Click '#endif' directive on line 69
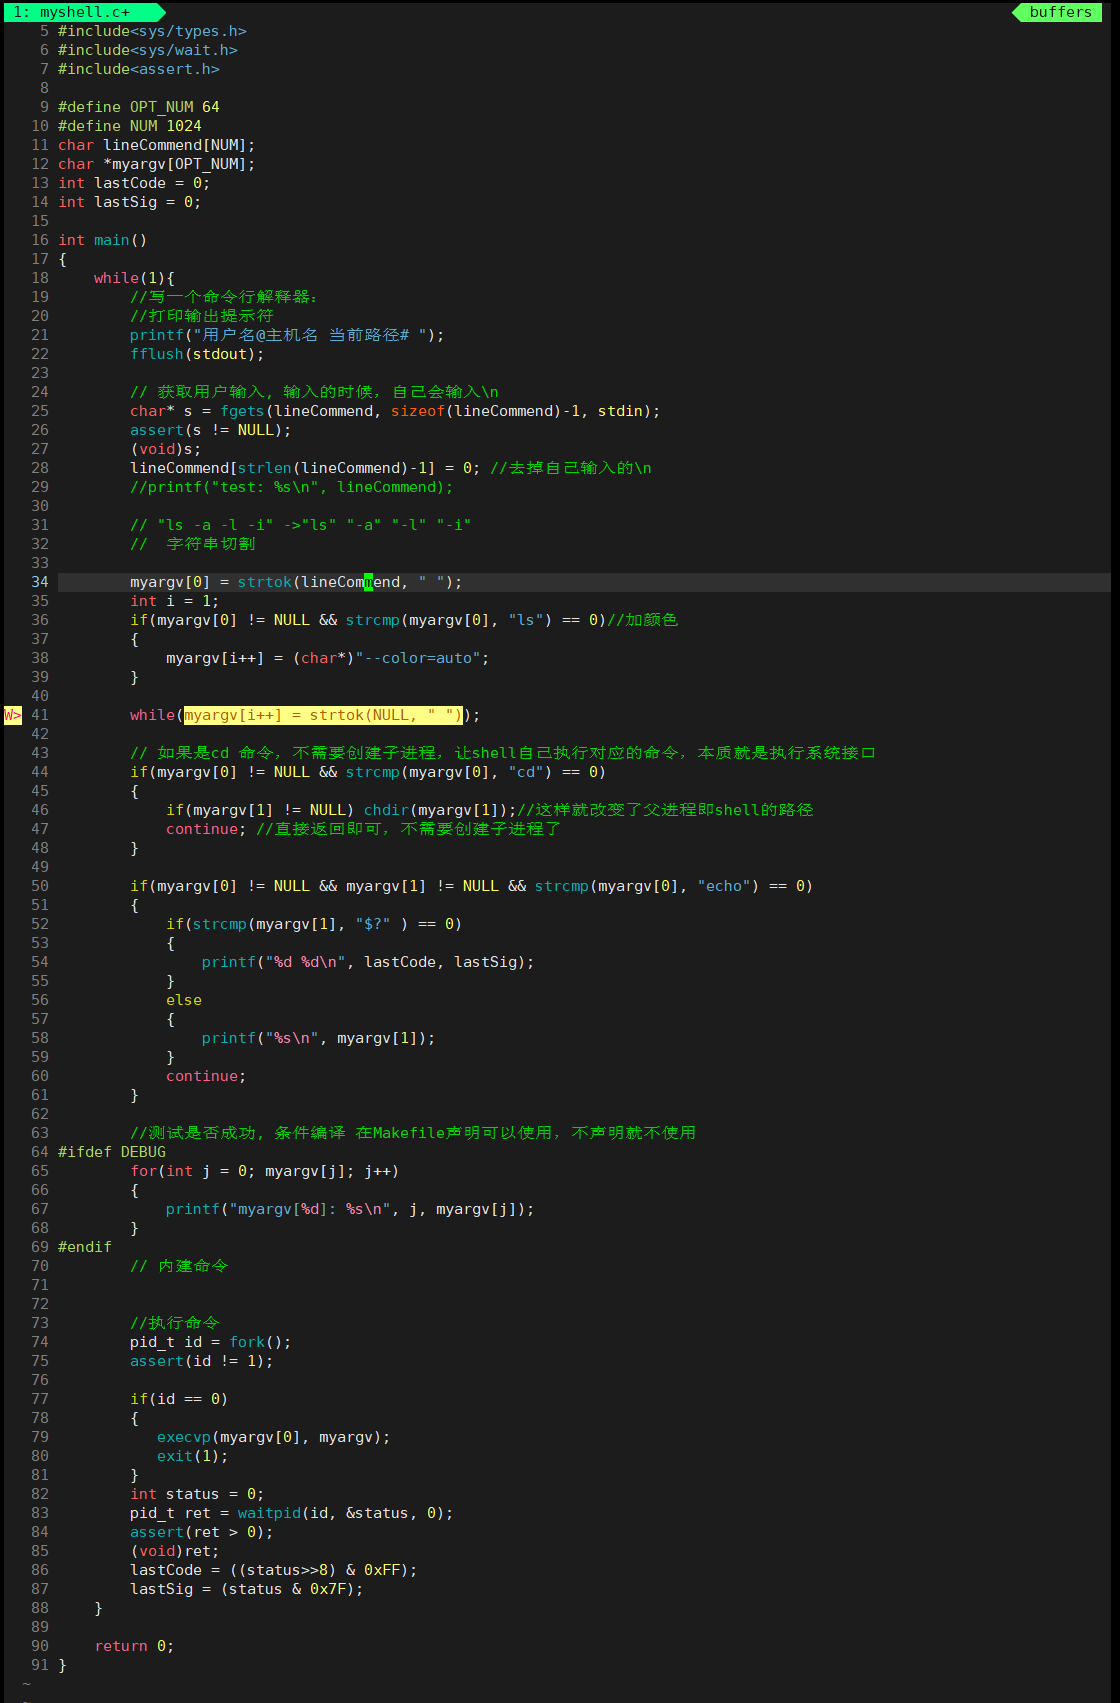Image resolution: width=1120 pixels, height=1703 pixels. tap(85, 1247)
